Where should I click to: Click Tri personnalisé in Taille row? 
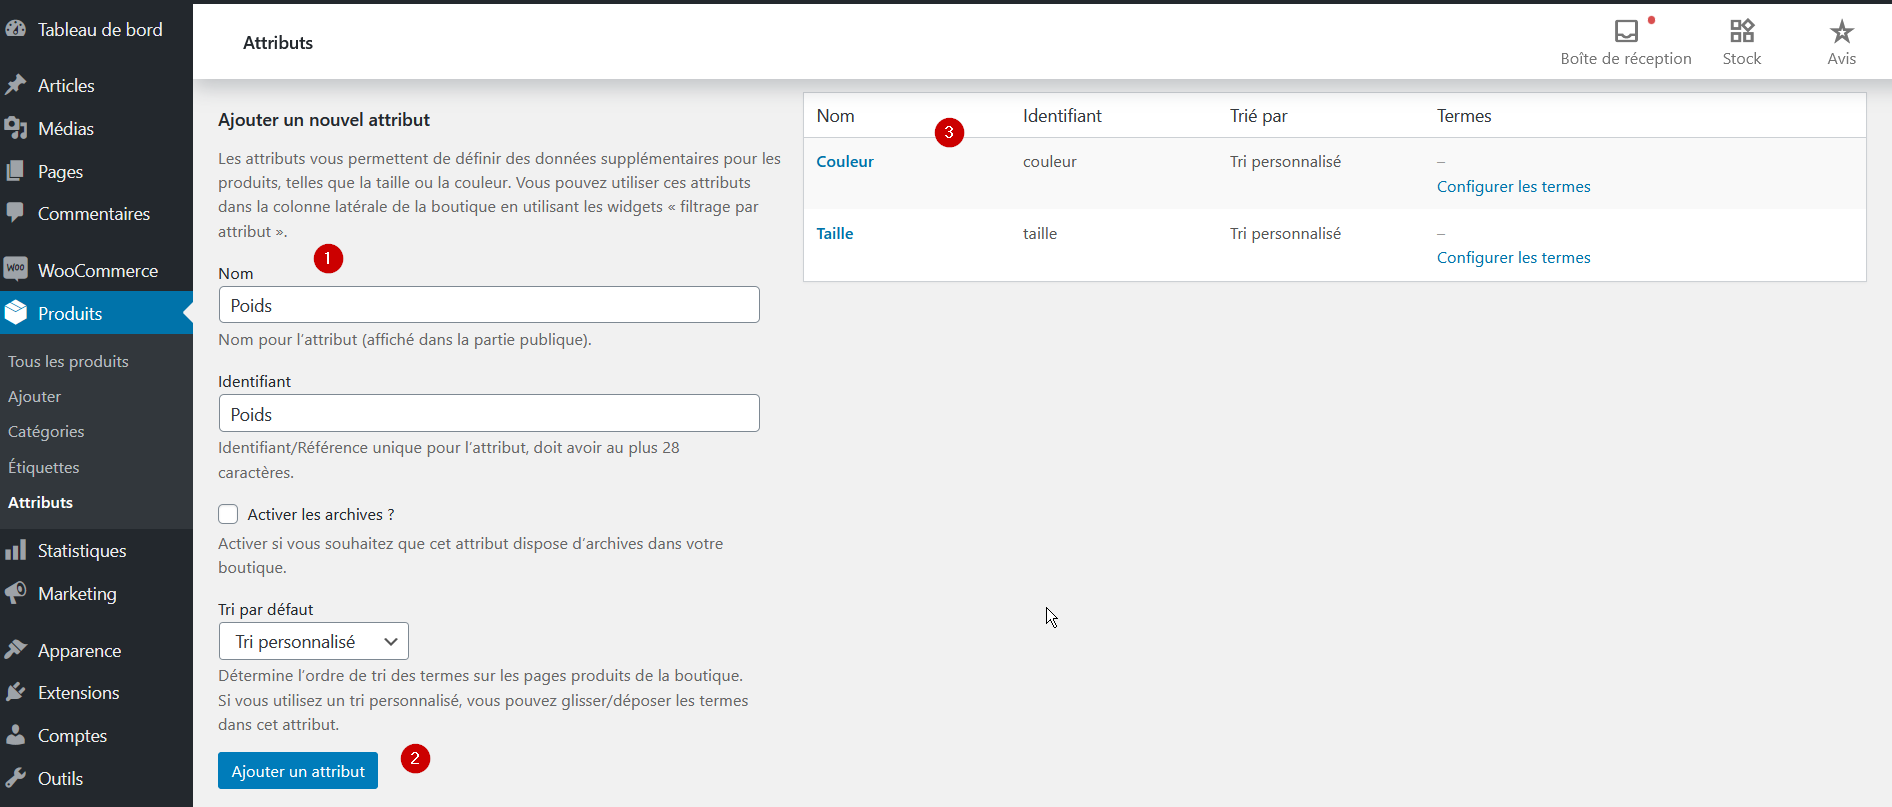pyautogui.click(x=1285, y=233)
